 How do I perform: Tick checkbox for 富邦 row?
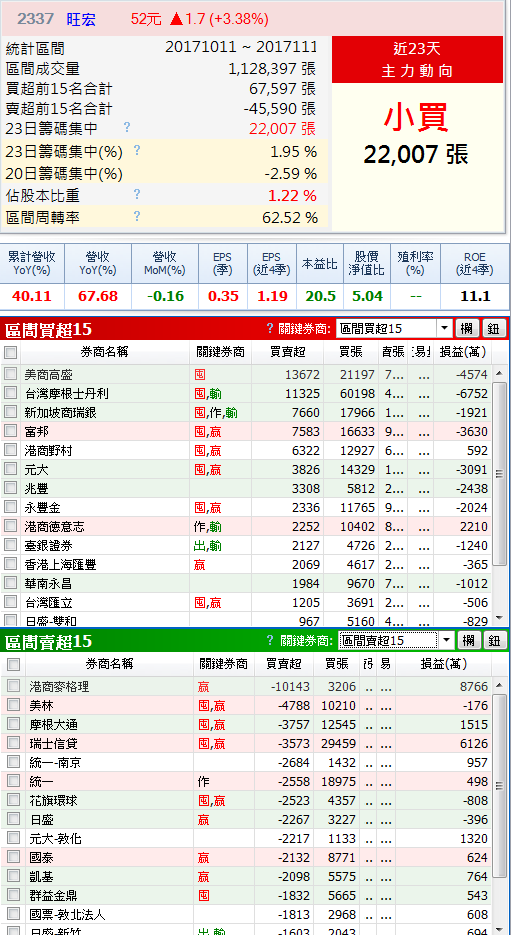click(11, 431)
